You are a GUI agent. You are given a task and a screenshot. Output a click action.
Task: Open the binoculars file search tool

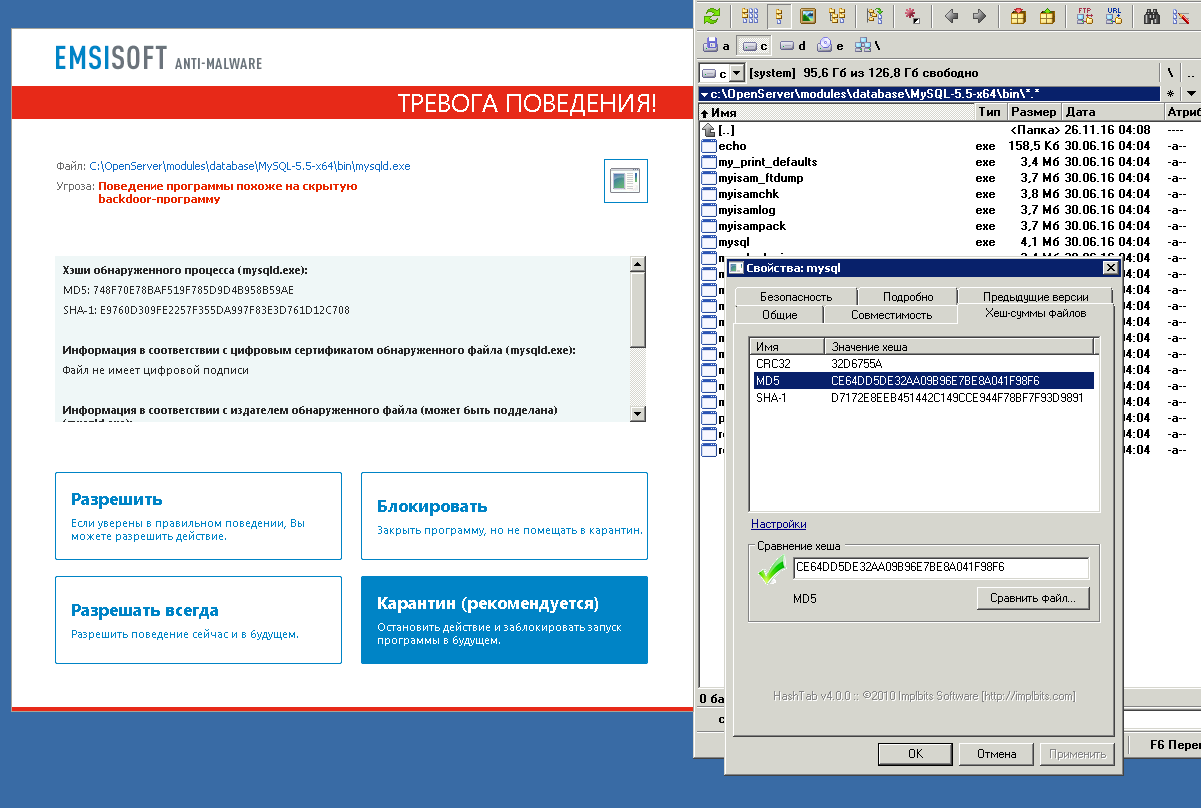[x=1151, y=16]
